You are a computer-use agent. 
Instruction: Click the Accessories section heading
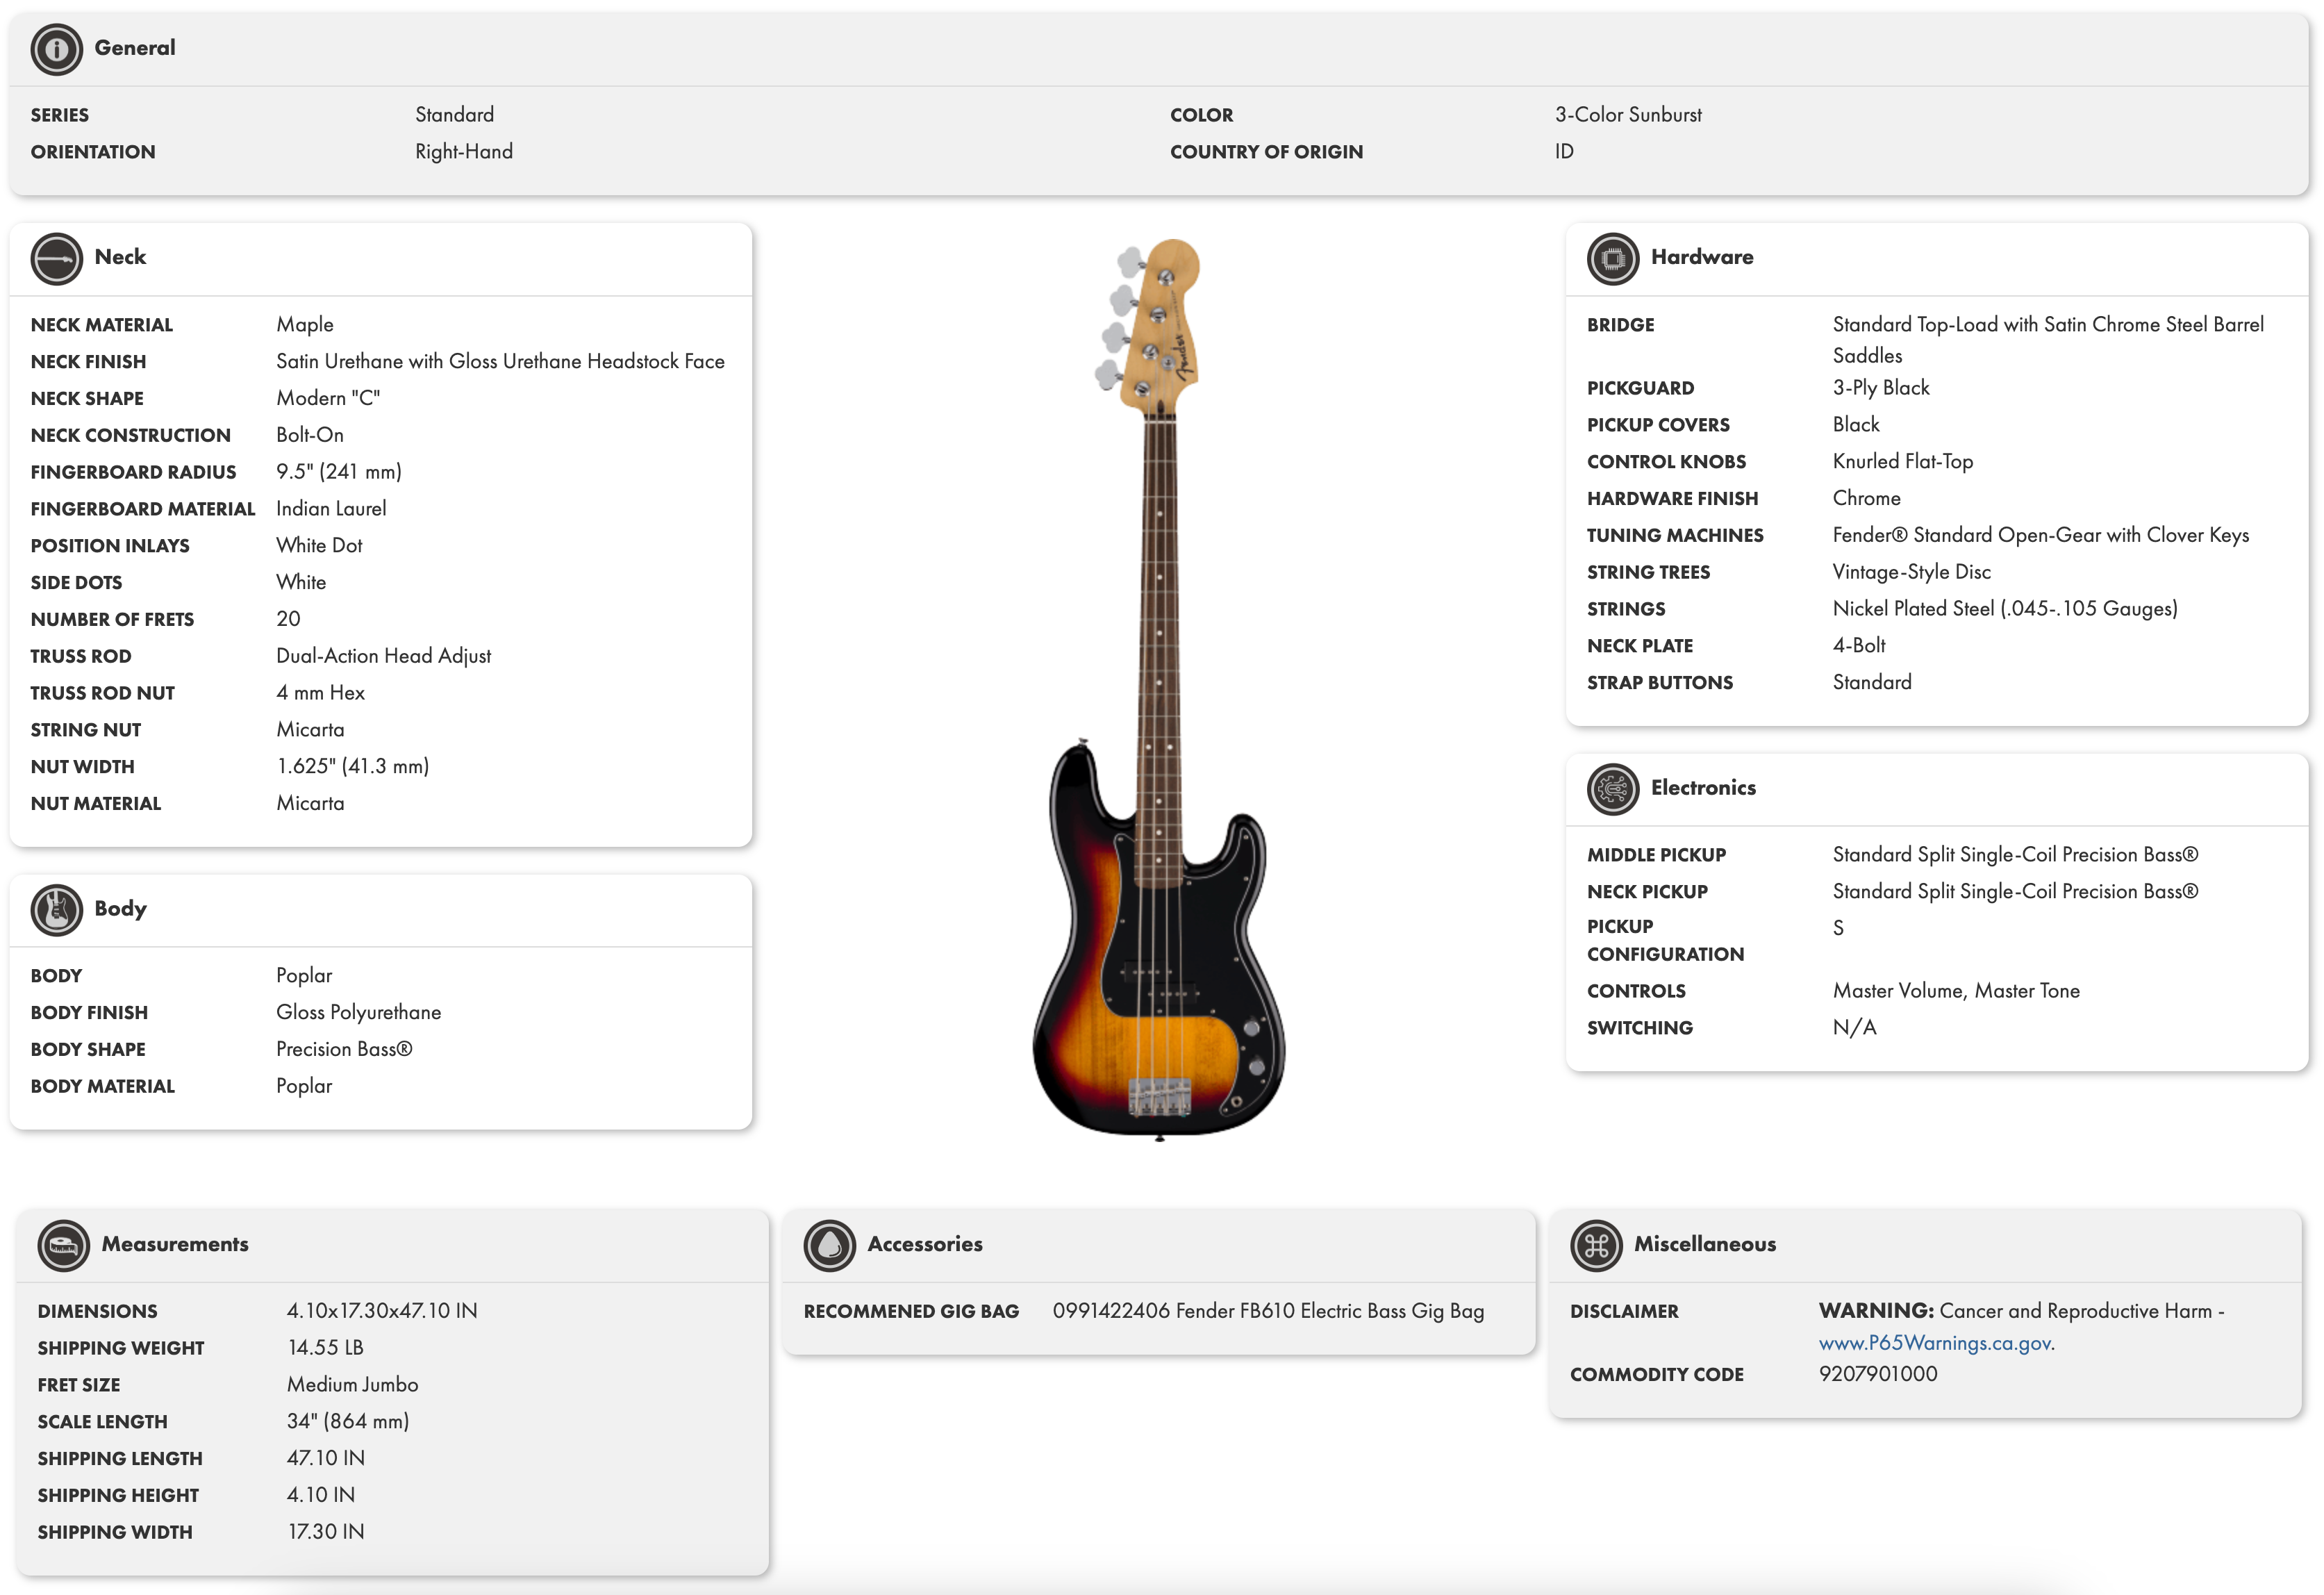click(x=925, y=1243)
